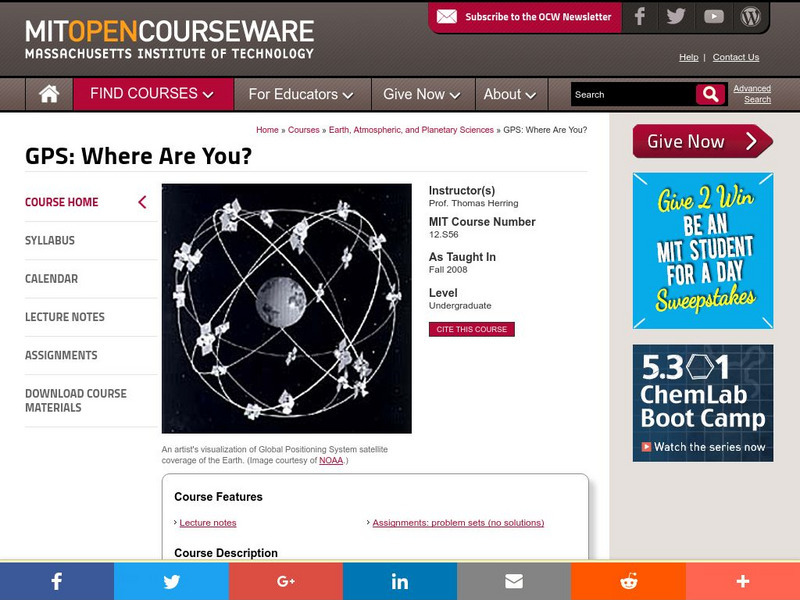800x600 pixels.
Task: Share via Reddit in bottom bar
Action: (628, 581)
